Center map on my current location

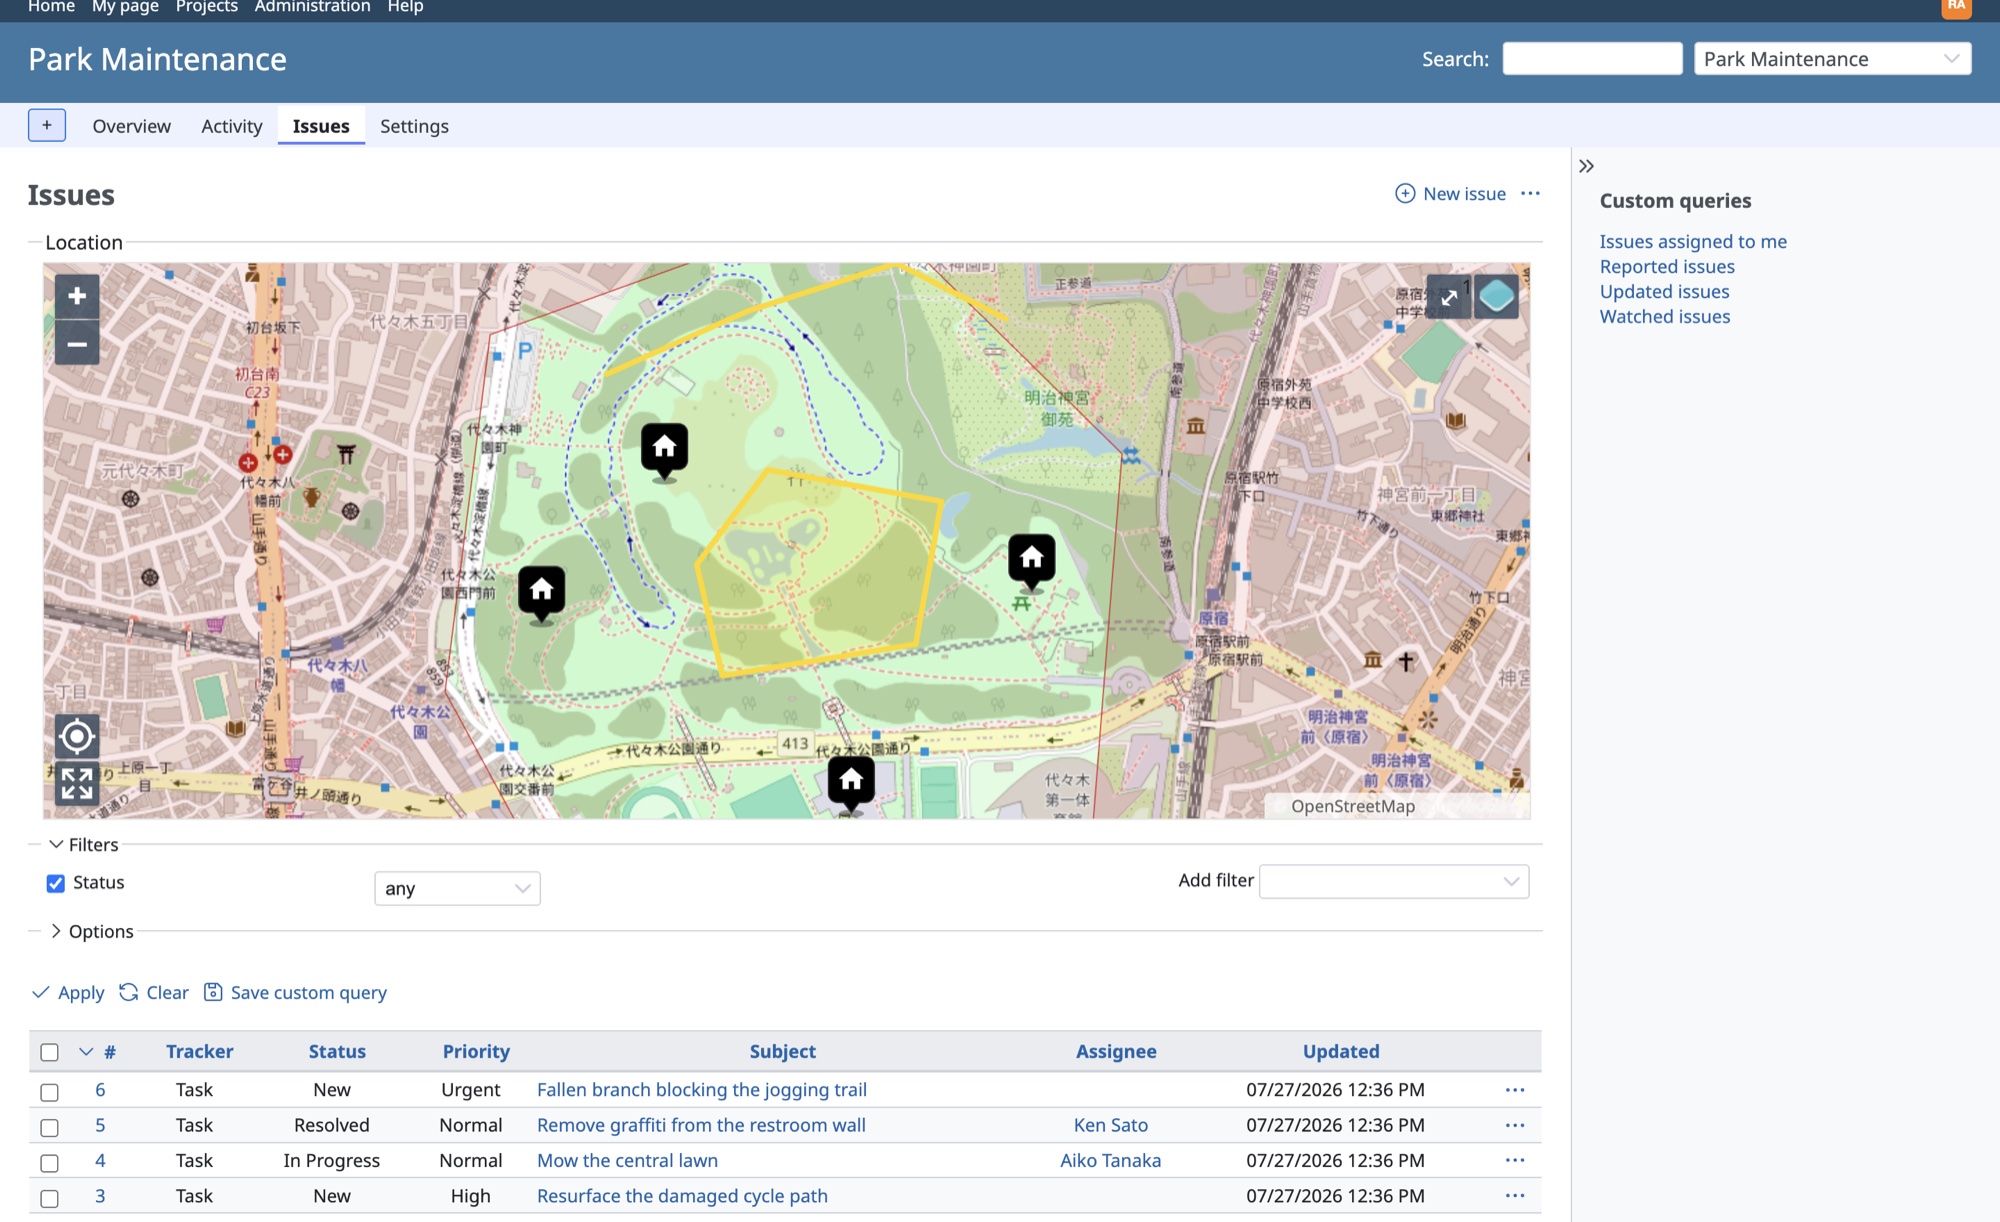77,737
